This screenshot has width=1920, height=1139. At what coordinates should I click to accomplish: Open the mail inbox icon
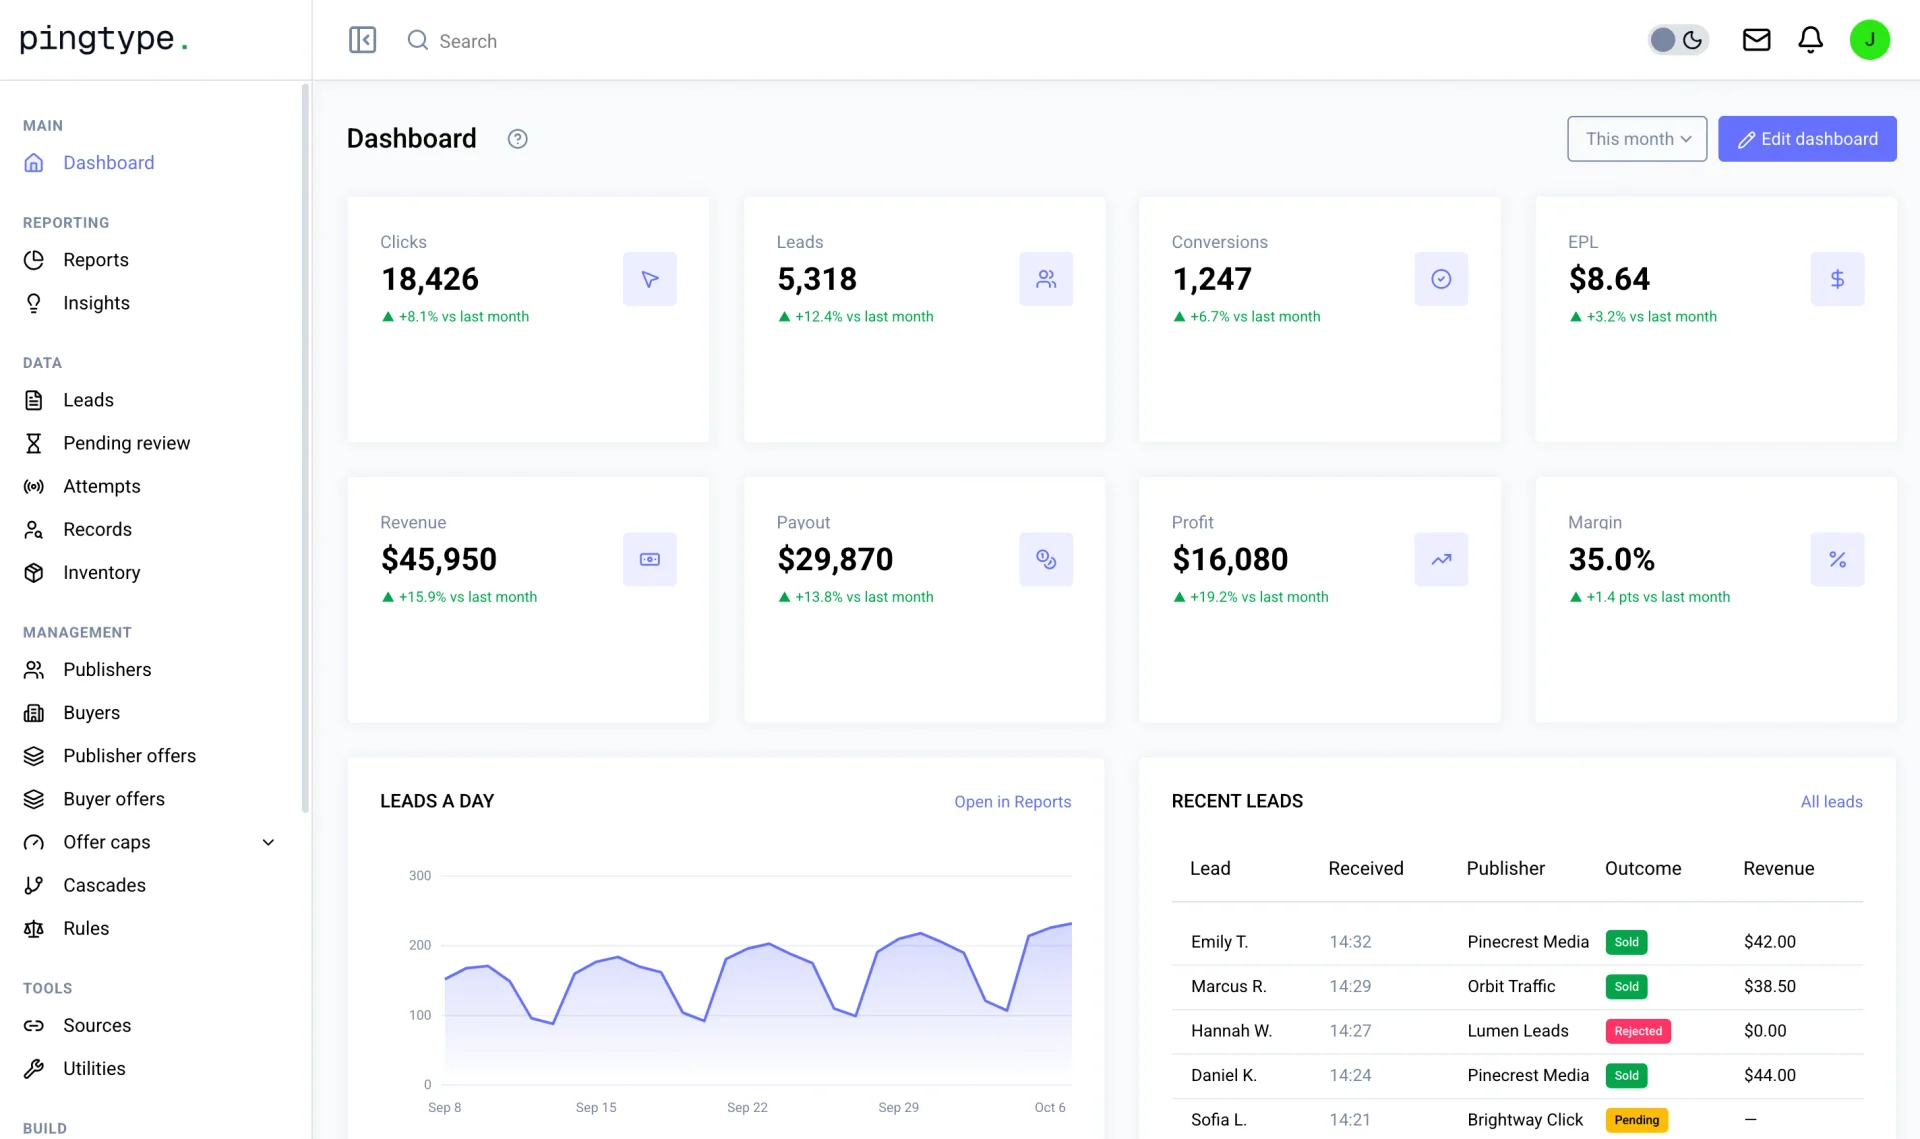pos(1756,40)
